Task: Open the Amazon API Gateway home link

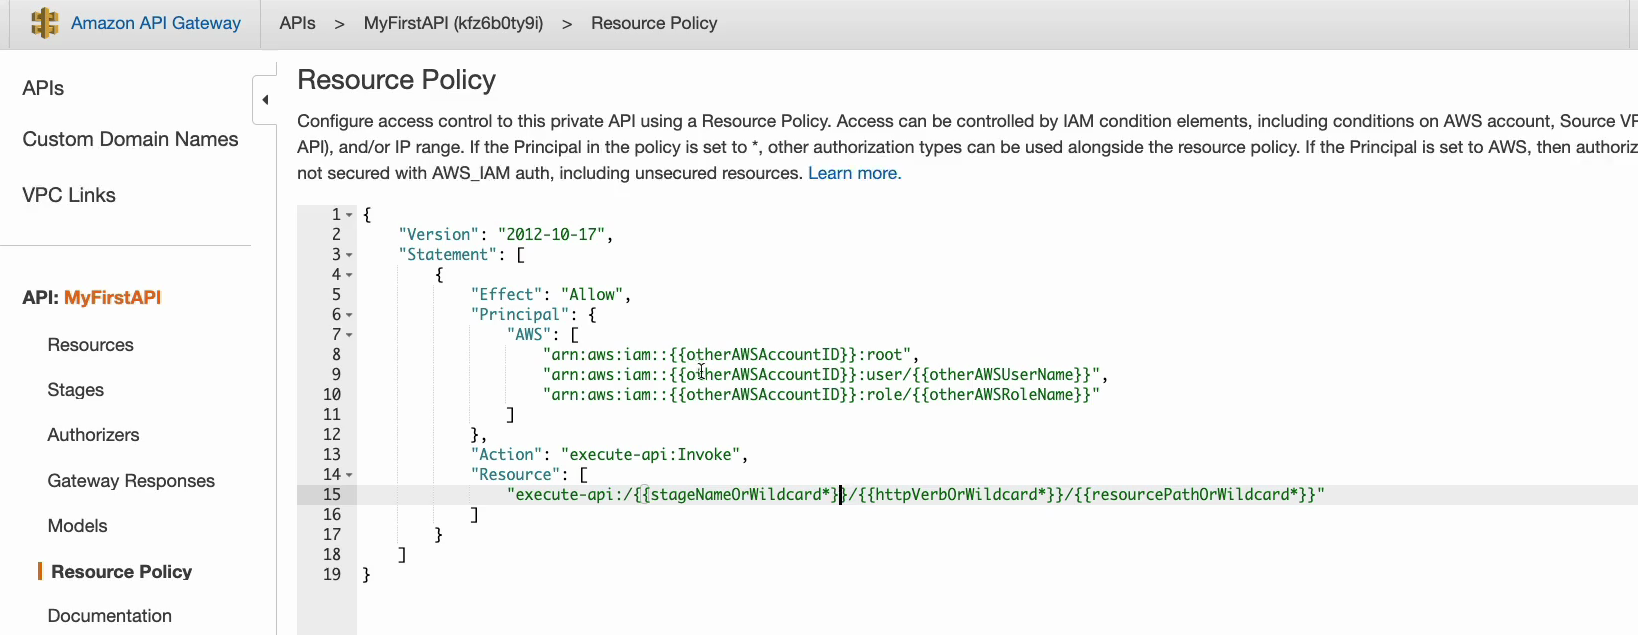Action: [156, 23]
